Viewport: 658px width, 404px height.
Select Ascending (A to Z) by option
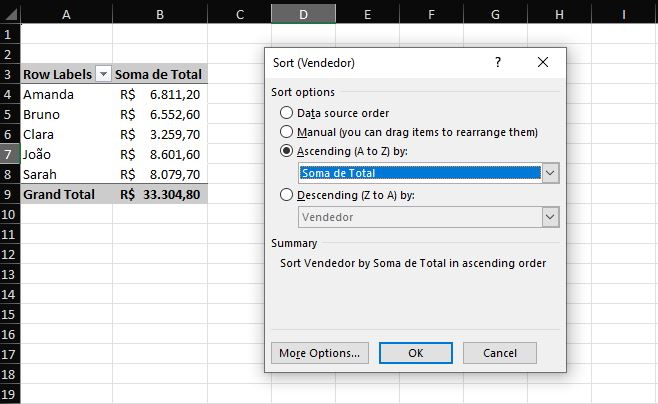click(x=288, y=151)
